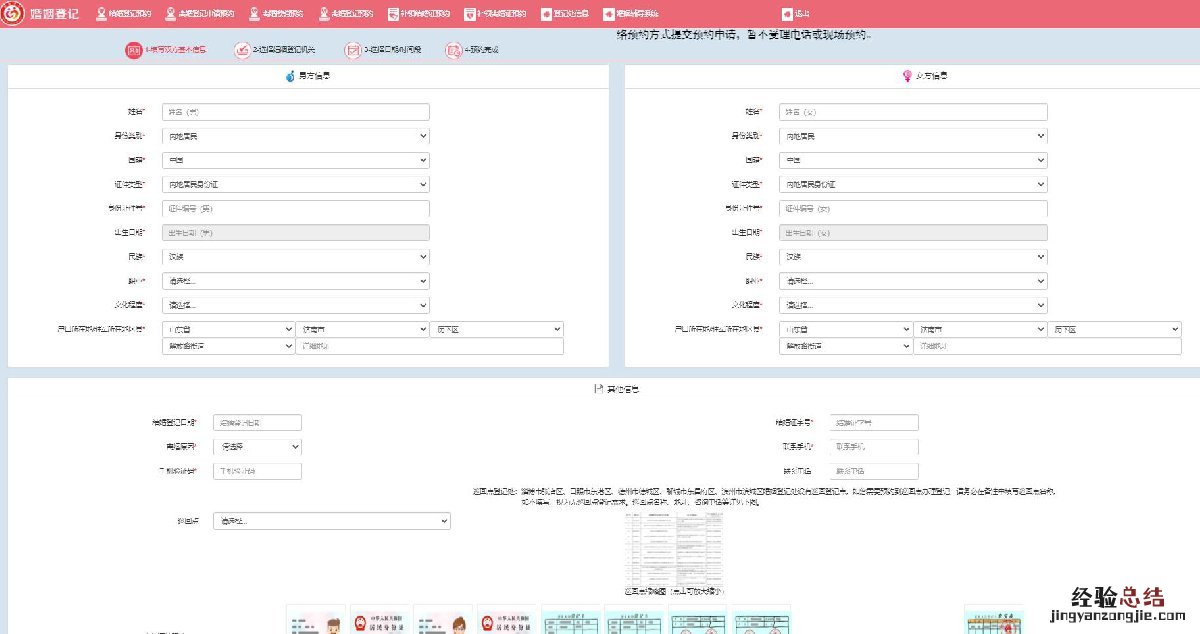Open the female 证件类型 dropdown
Screen dimensions: 1200x634
pos(913,184)
